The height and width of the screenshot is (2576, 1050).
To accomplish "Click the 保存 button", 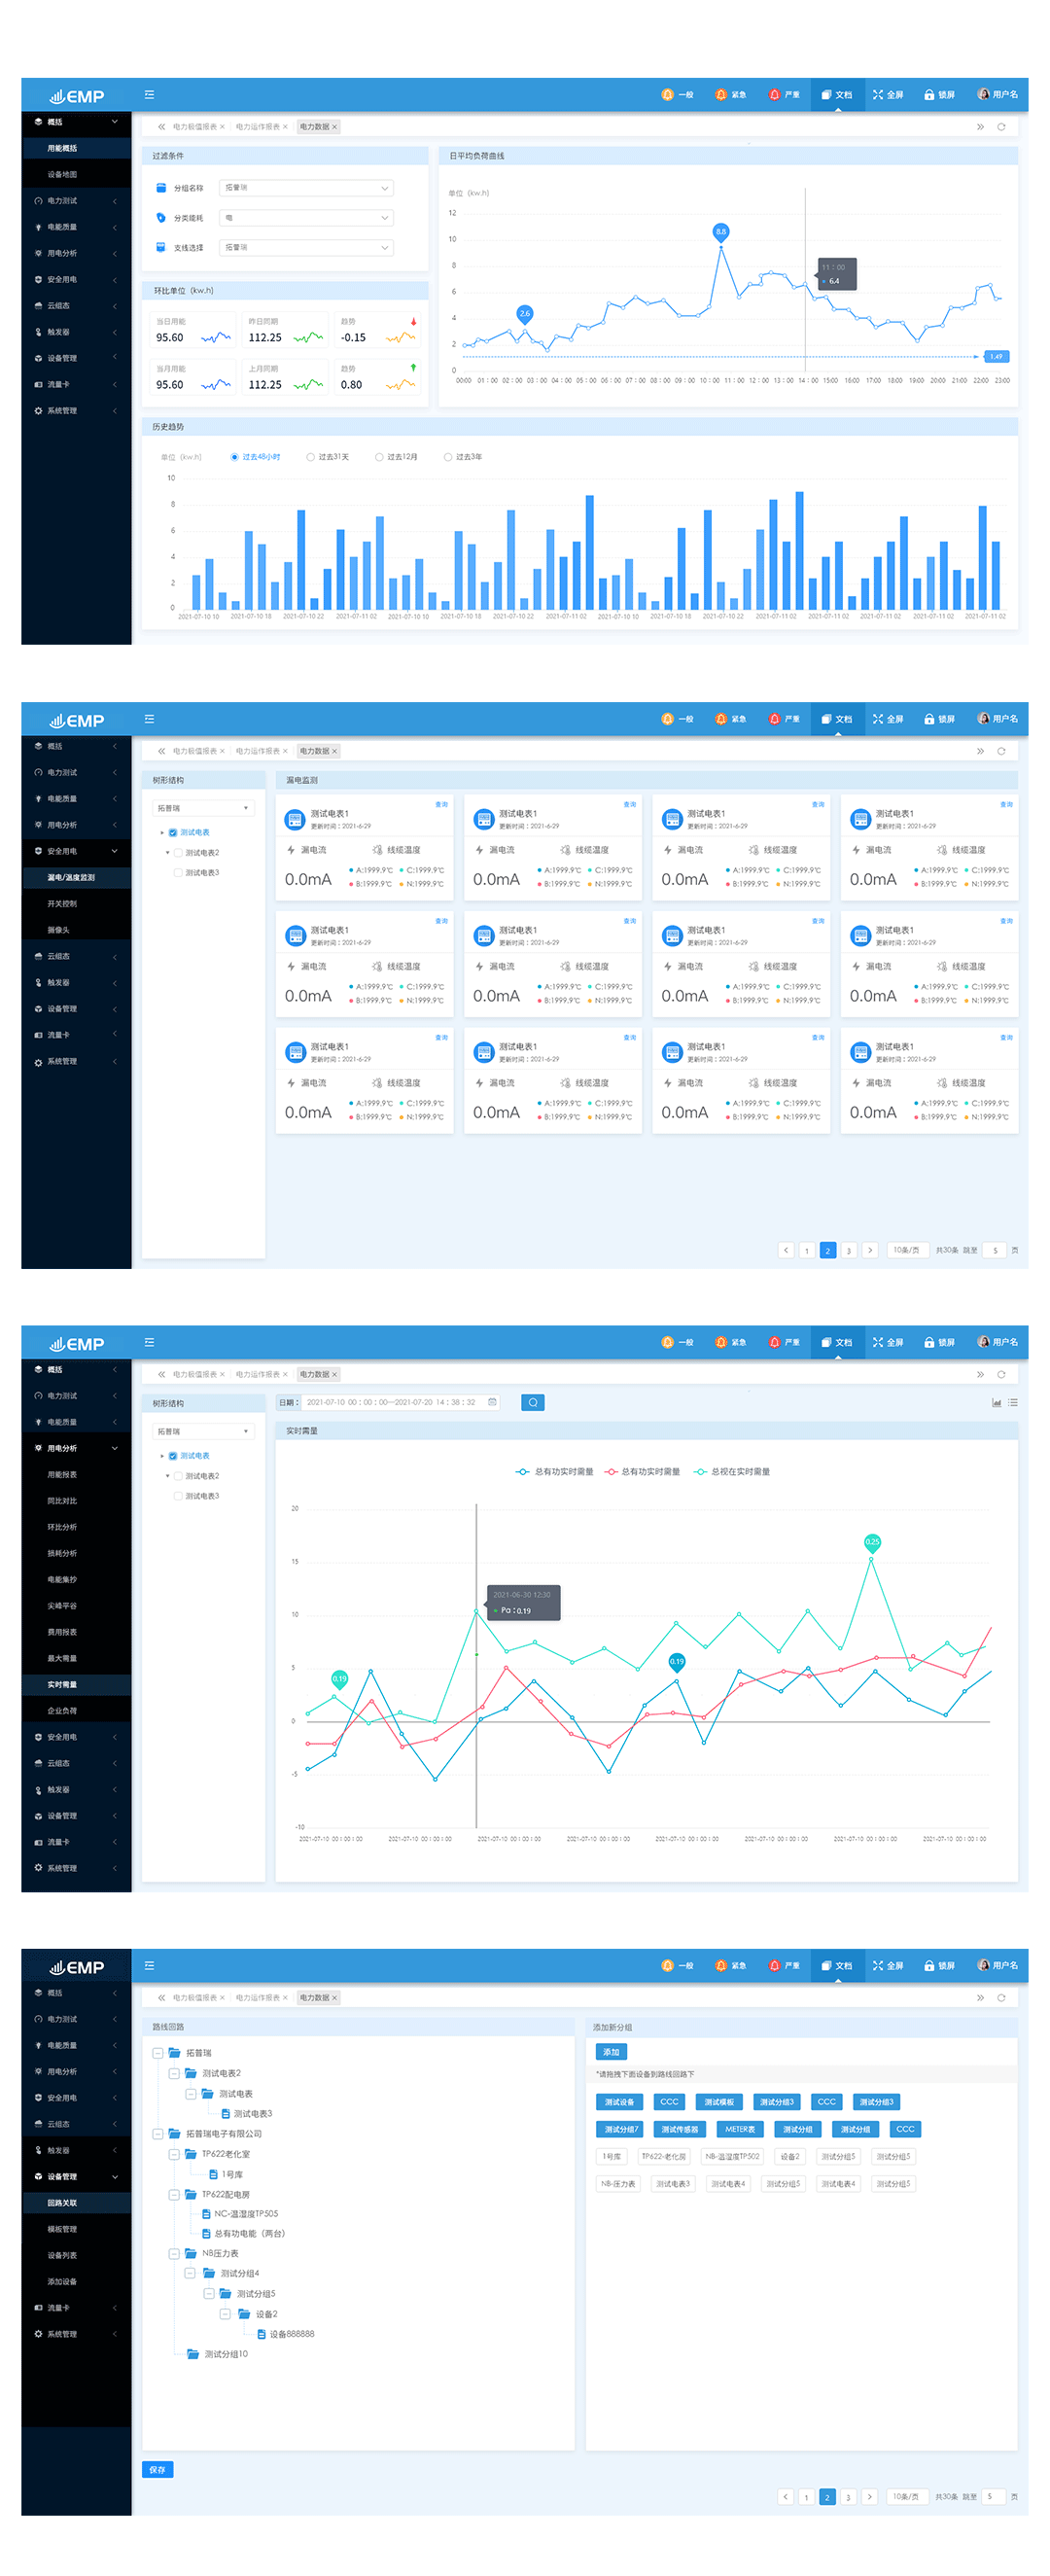I will click(157, 2469).
